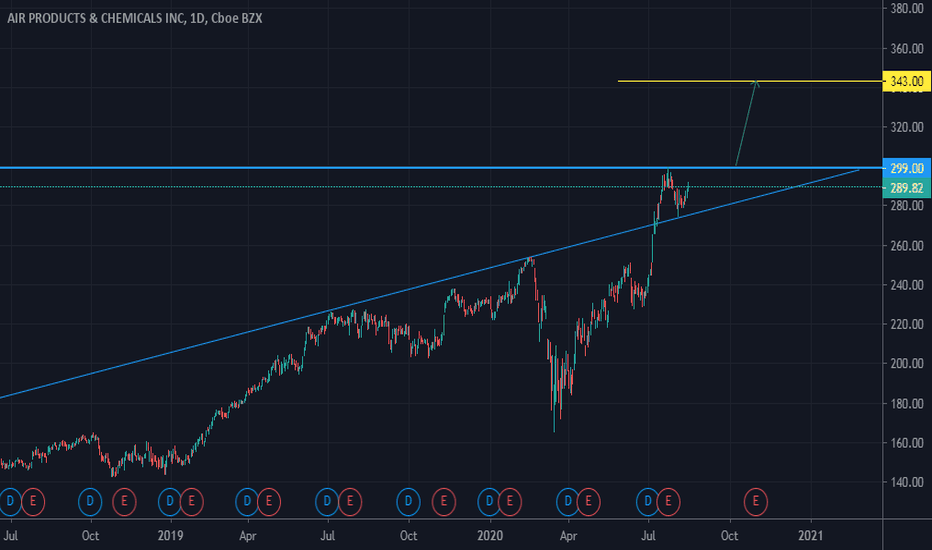The width and height of the screenshot is (932, 550).
Task: Click the dividend marker above the Oct 2018 label
Action: [x=90, y=502]
